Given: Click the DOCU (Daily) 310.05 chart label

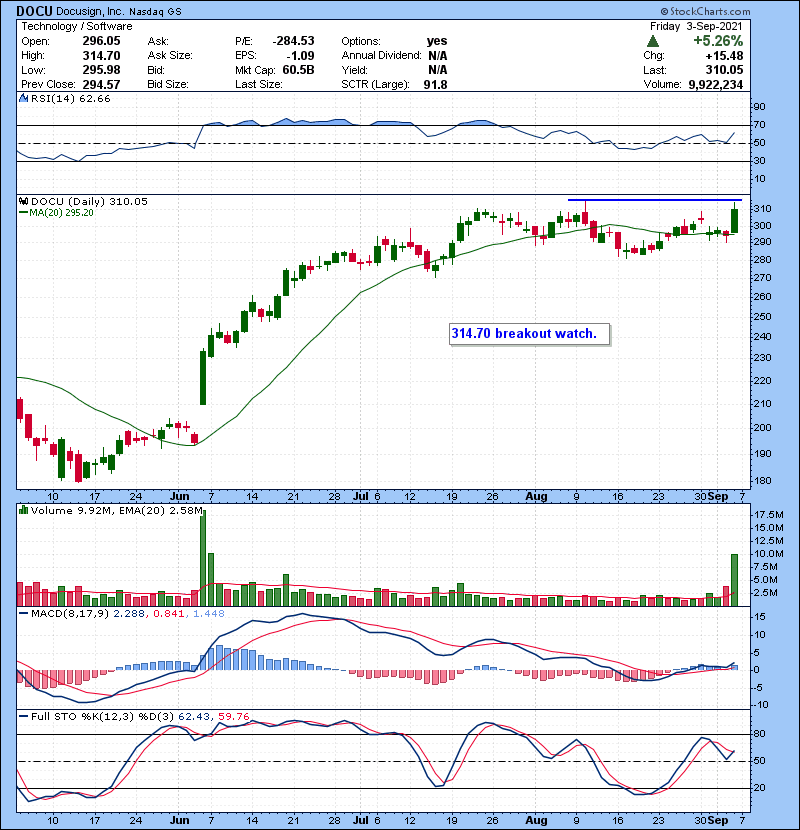Looking at the screenshot, I should pos(89,201).
